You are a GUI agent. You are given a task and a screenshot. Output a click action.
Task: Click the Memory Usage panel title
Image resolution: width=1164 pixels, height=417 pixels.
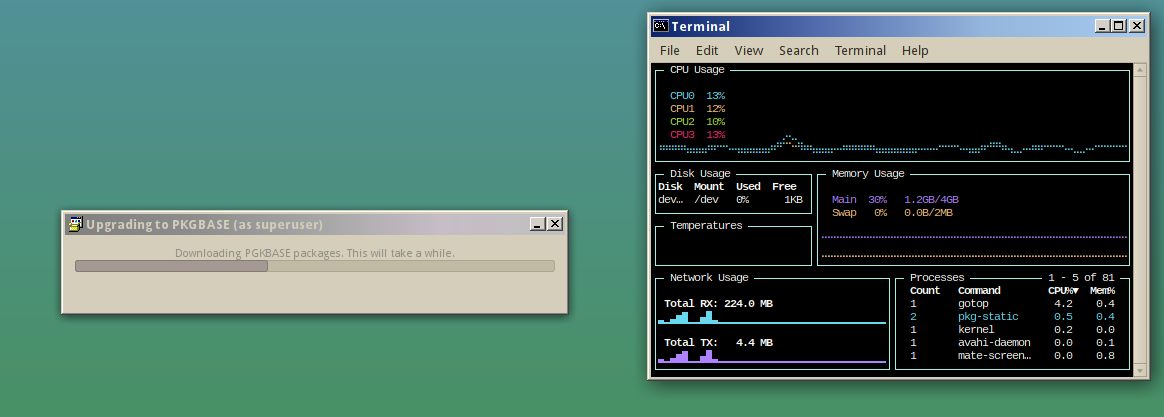(x=868, y=174)
